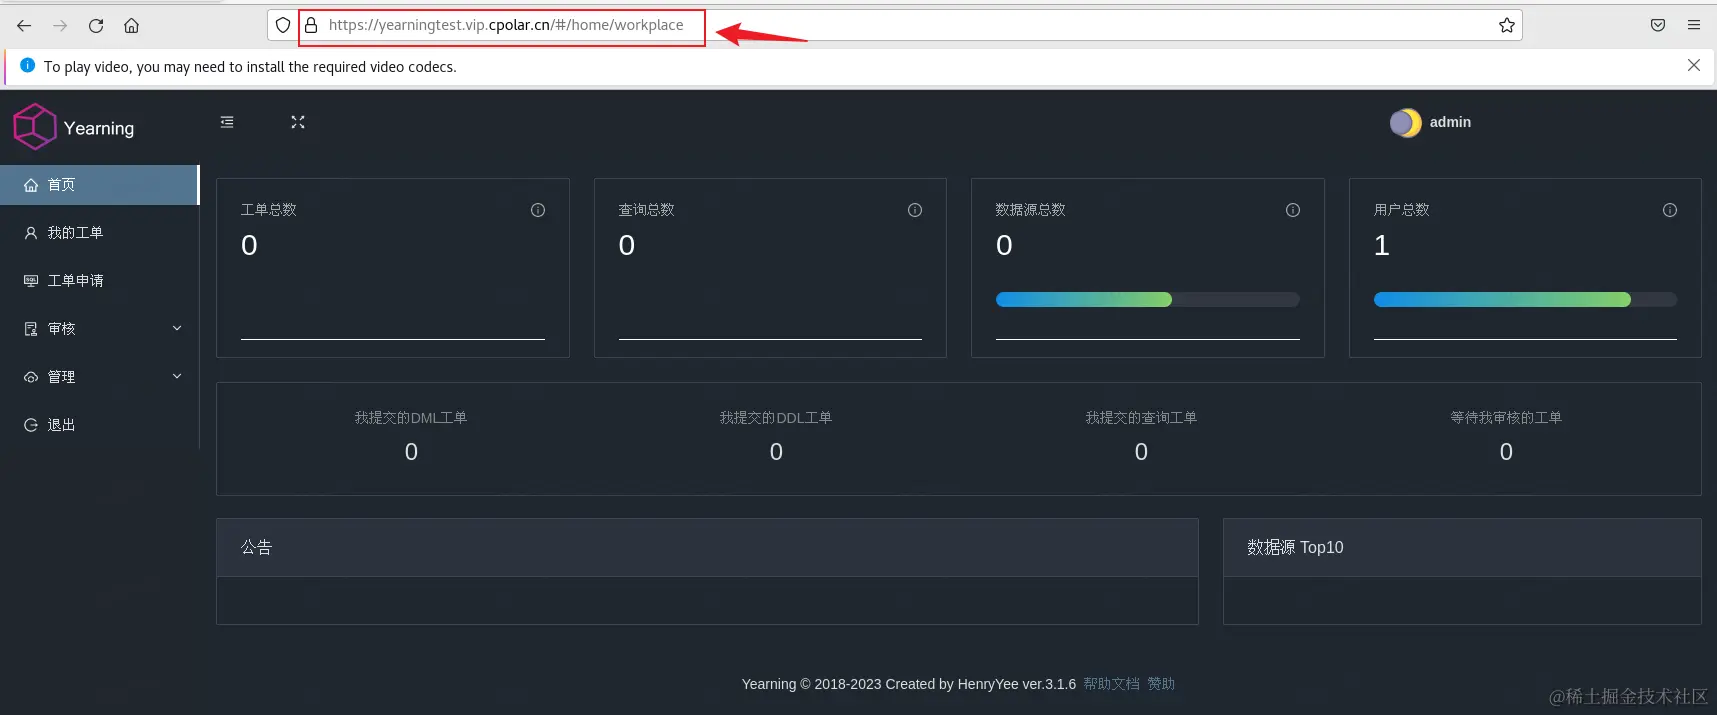Click the 公告 panel header
The image size is (1717, 715).
(707, 548)
